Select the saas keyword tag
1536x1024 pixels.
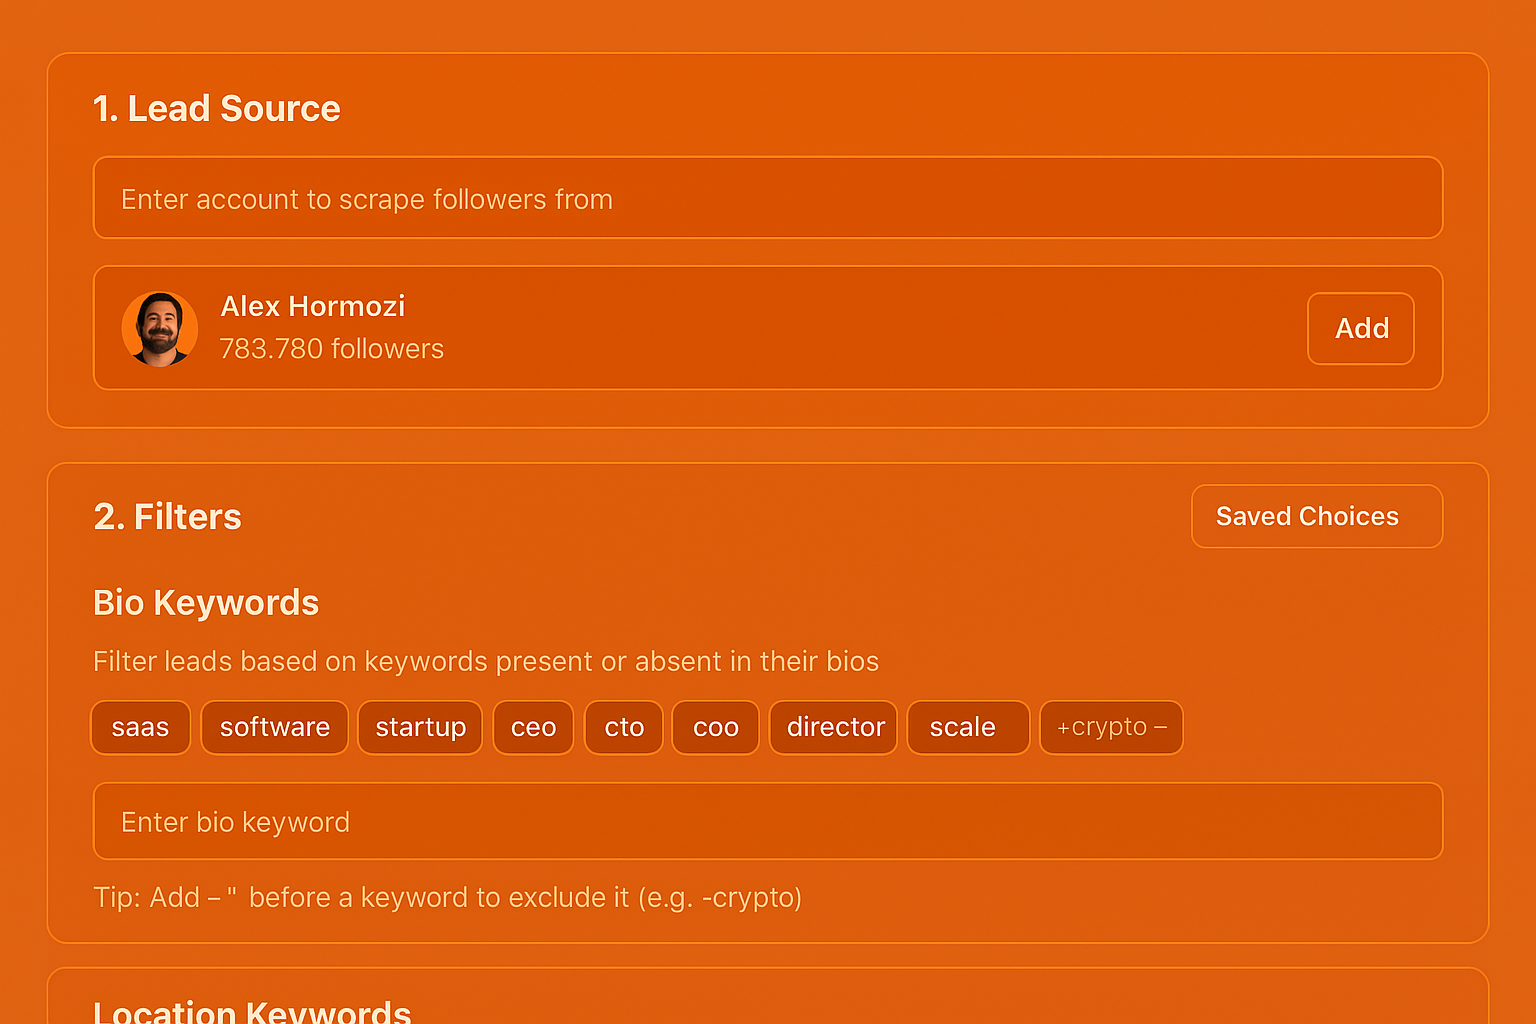click(x=140, y=727)
